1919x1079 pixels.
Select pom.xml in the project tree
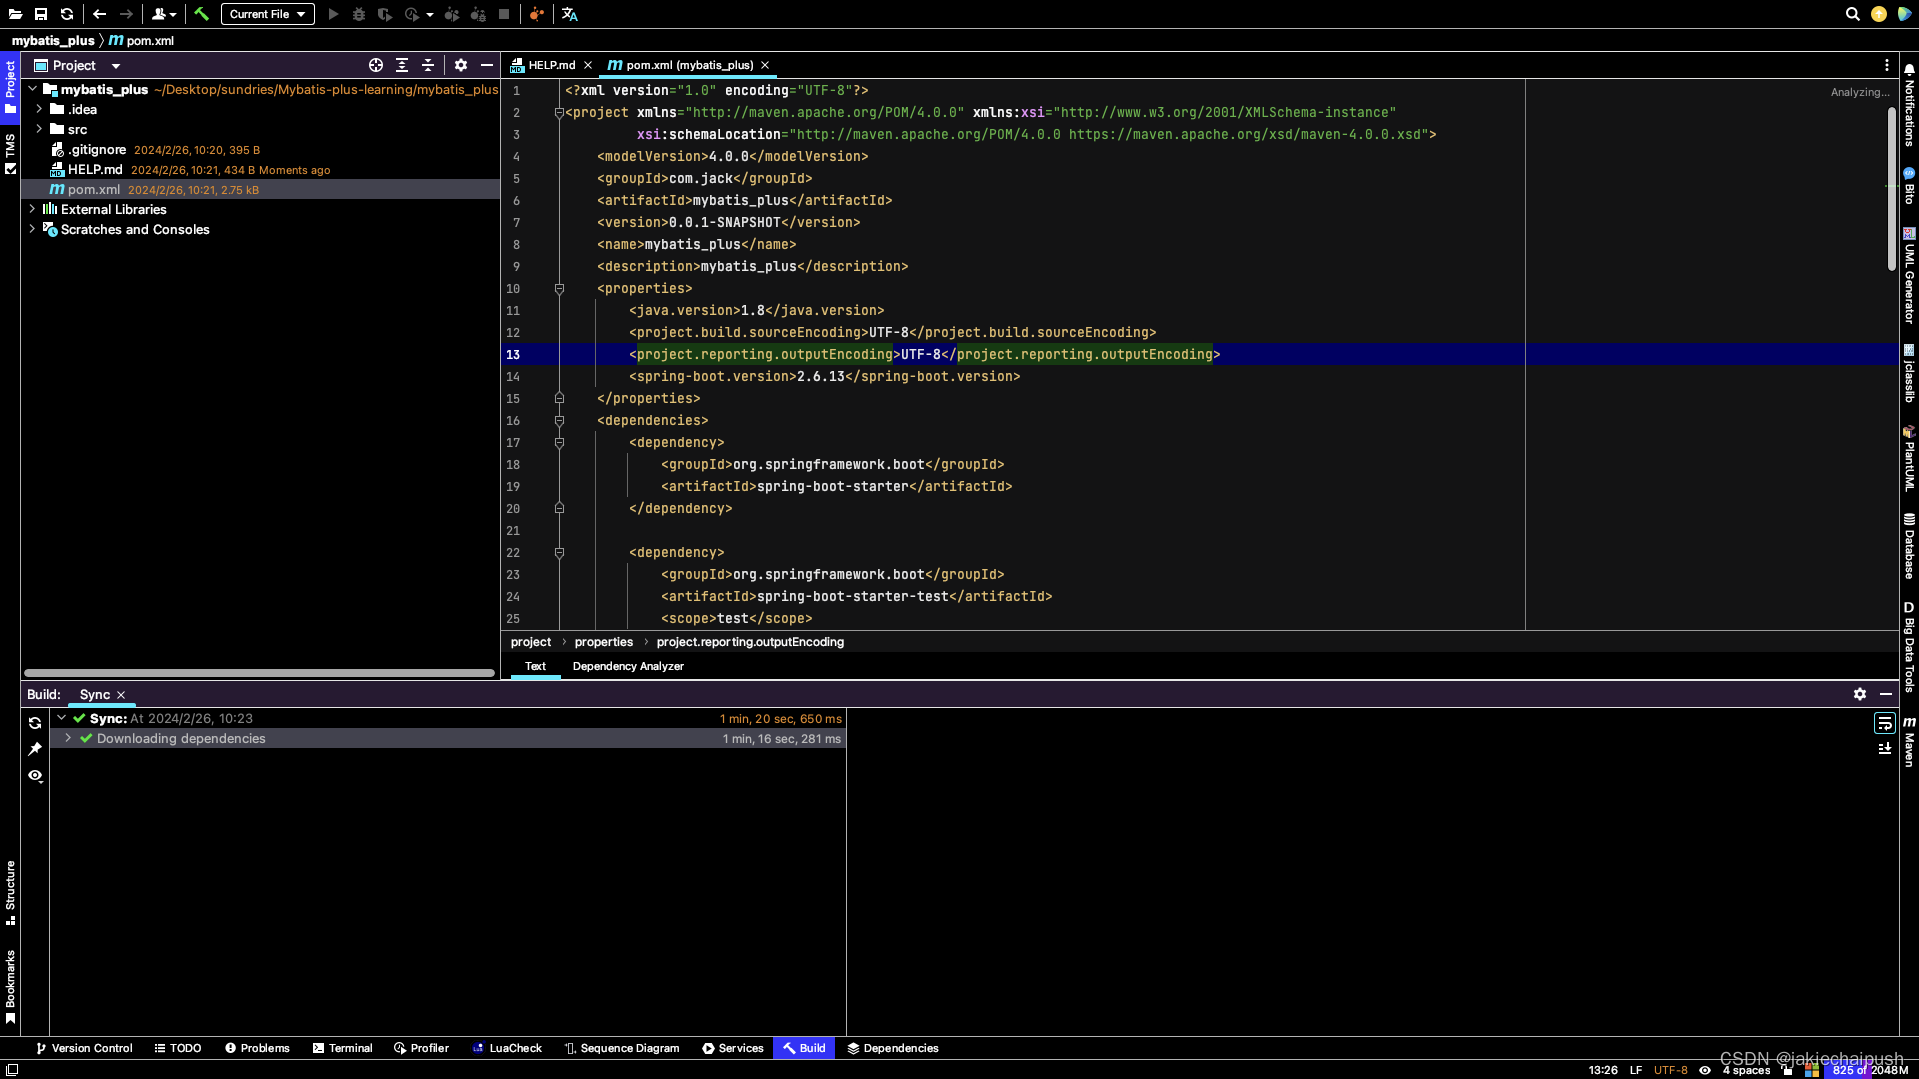(x=260, y=189)
